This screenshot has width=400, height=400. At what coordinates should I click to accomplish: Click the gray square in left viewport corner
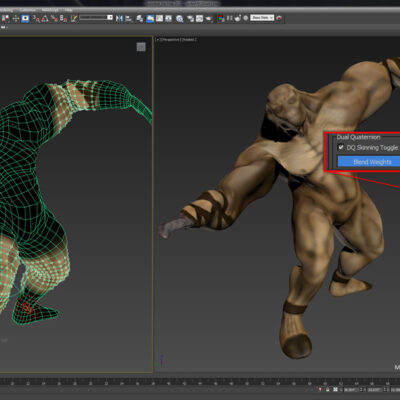point(141,47)
